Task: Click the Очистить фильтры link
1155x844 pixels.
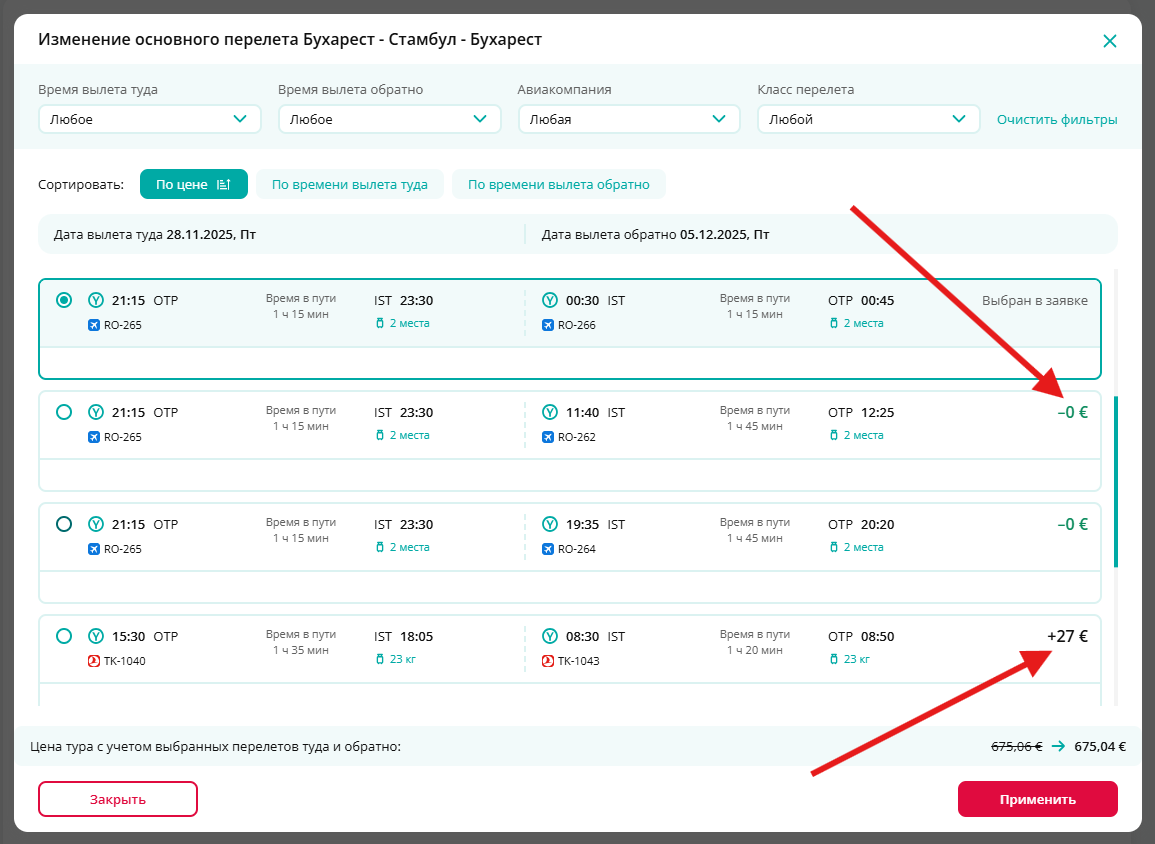Action: (1057, 120)
